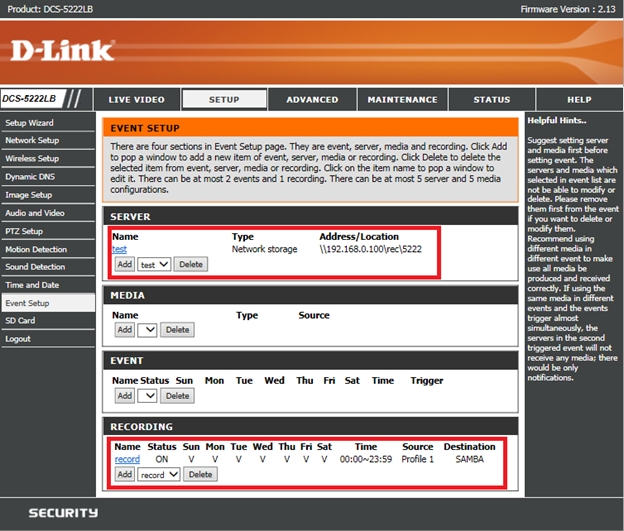Select Network Setup from sidebar
The width and height of the screenshot is (624, 531).
click(x=32, y=140)
